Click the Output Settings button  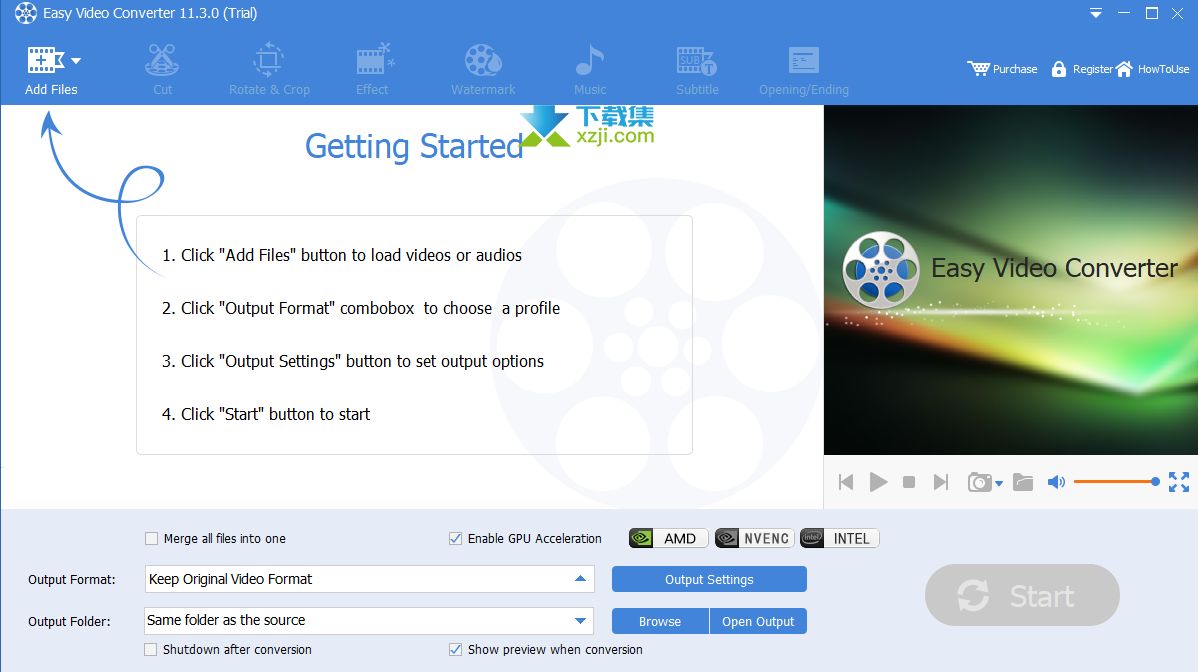709,579
